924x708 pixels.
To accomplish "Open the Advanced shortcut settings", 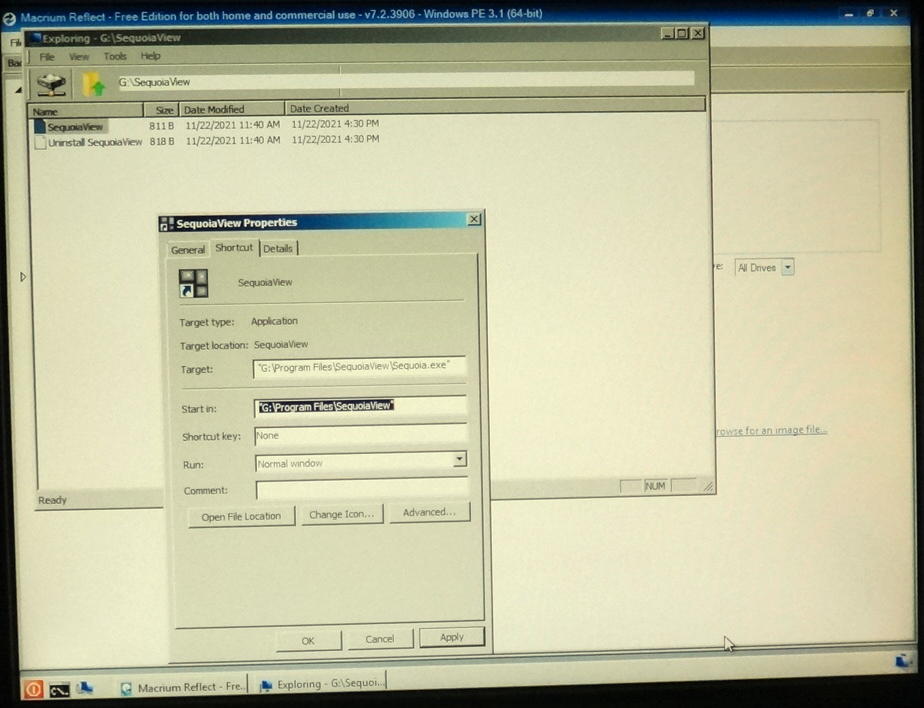I will point(429,512).
